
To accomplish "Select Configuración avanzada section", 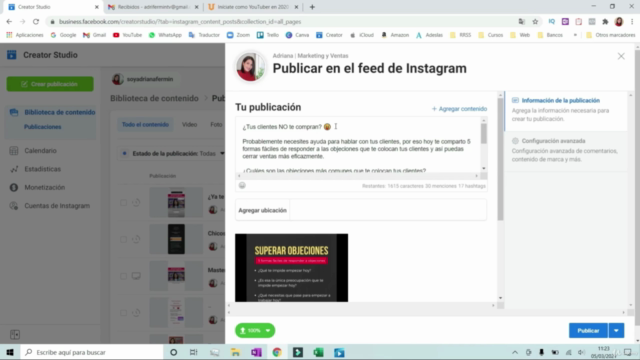I will point(566,150).
